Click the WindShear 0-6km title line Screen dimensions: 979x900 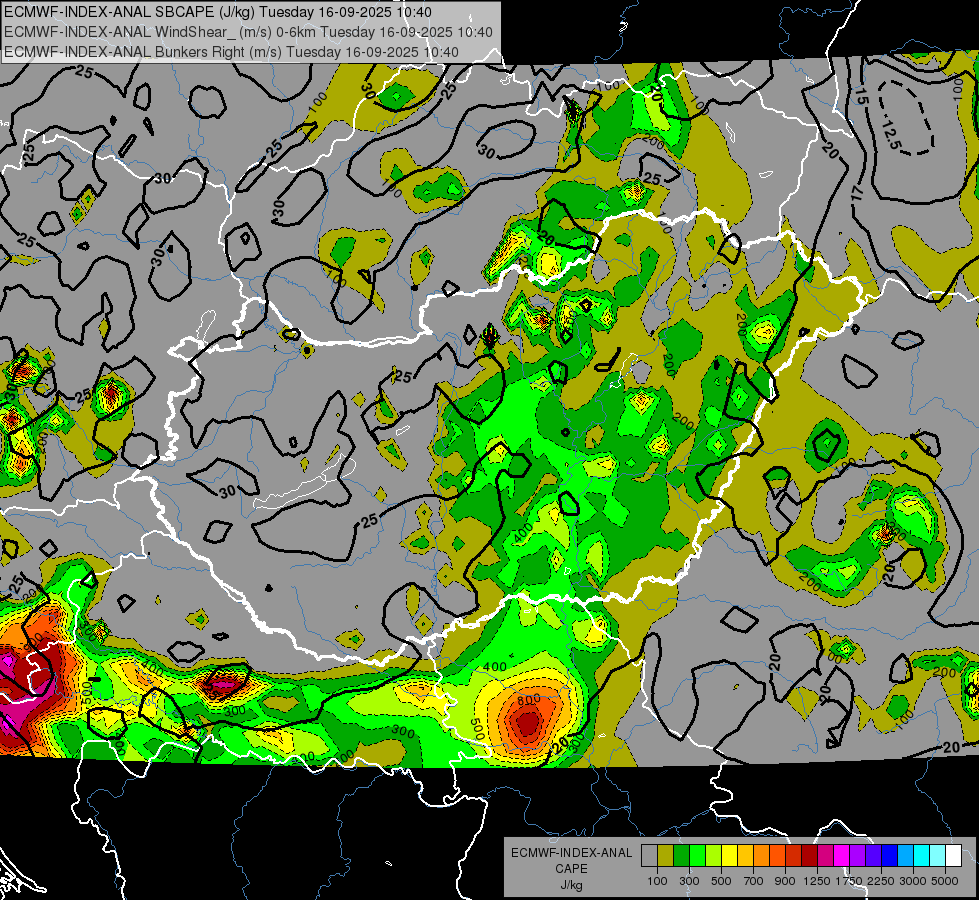(248, 32)
